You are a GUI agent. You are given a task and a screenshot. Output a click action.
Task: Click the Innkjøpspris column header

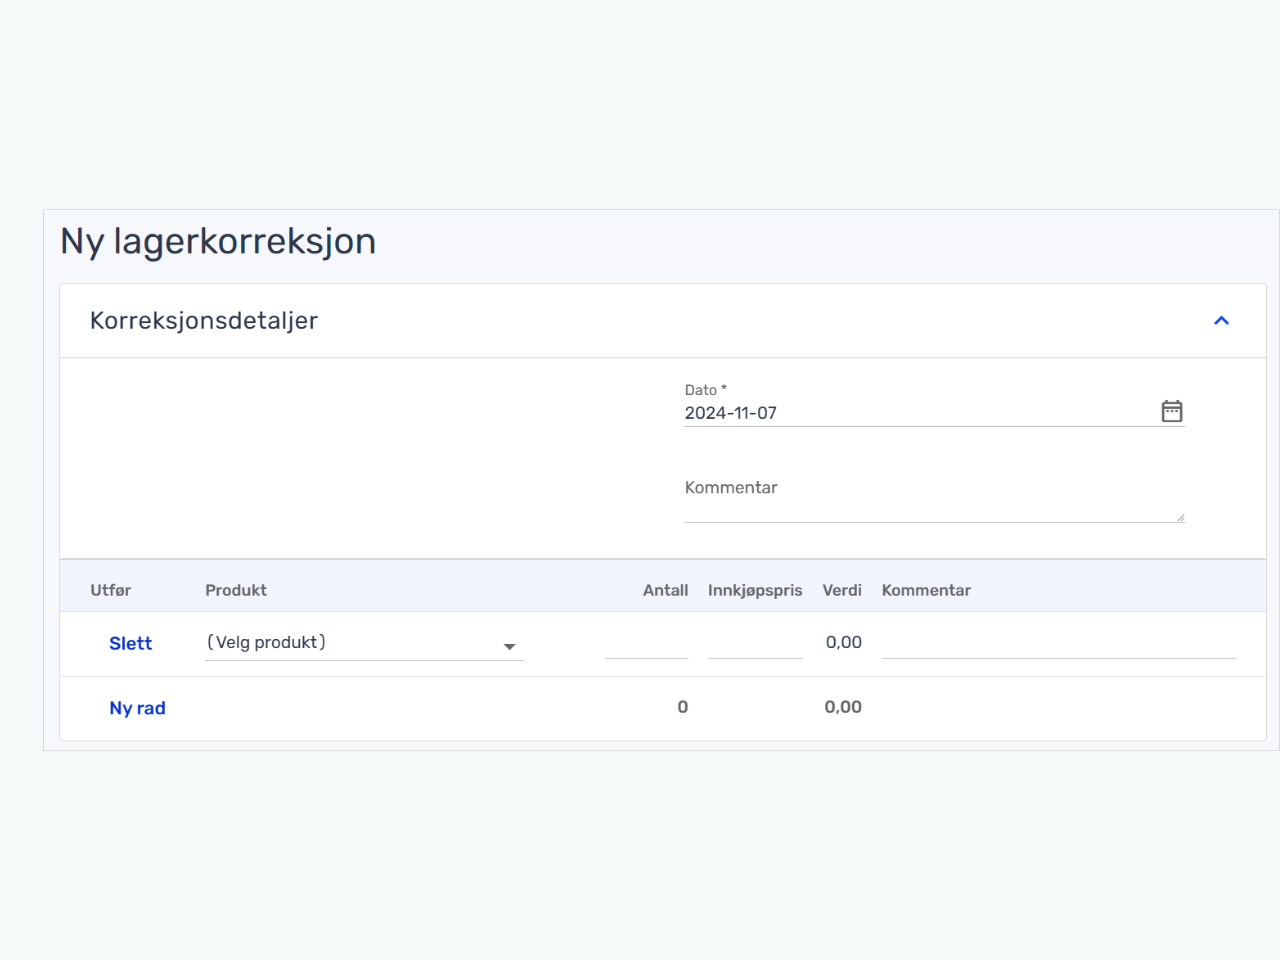pyautogui.click(x=755, y=590)
